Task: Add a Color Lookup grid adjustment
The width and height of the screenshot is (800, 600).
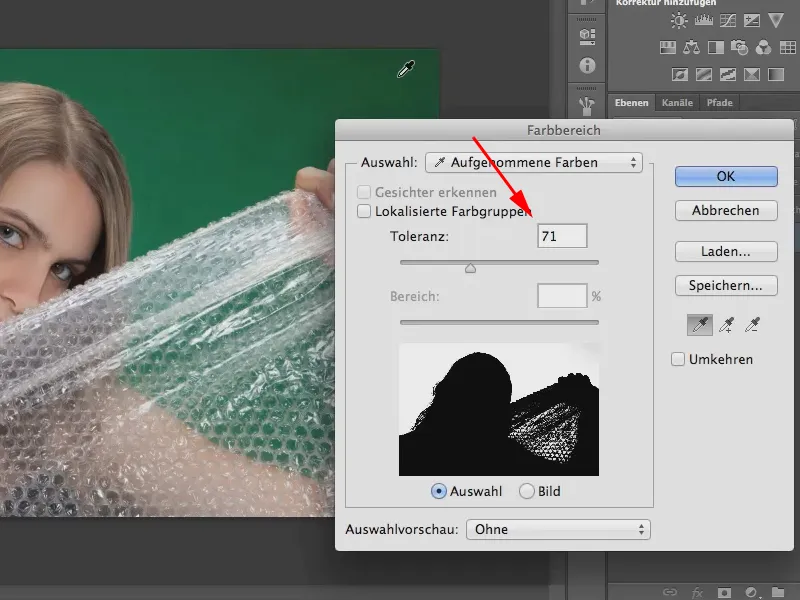Action: (787, 48)
